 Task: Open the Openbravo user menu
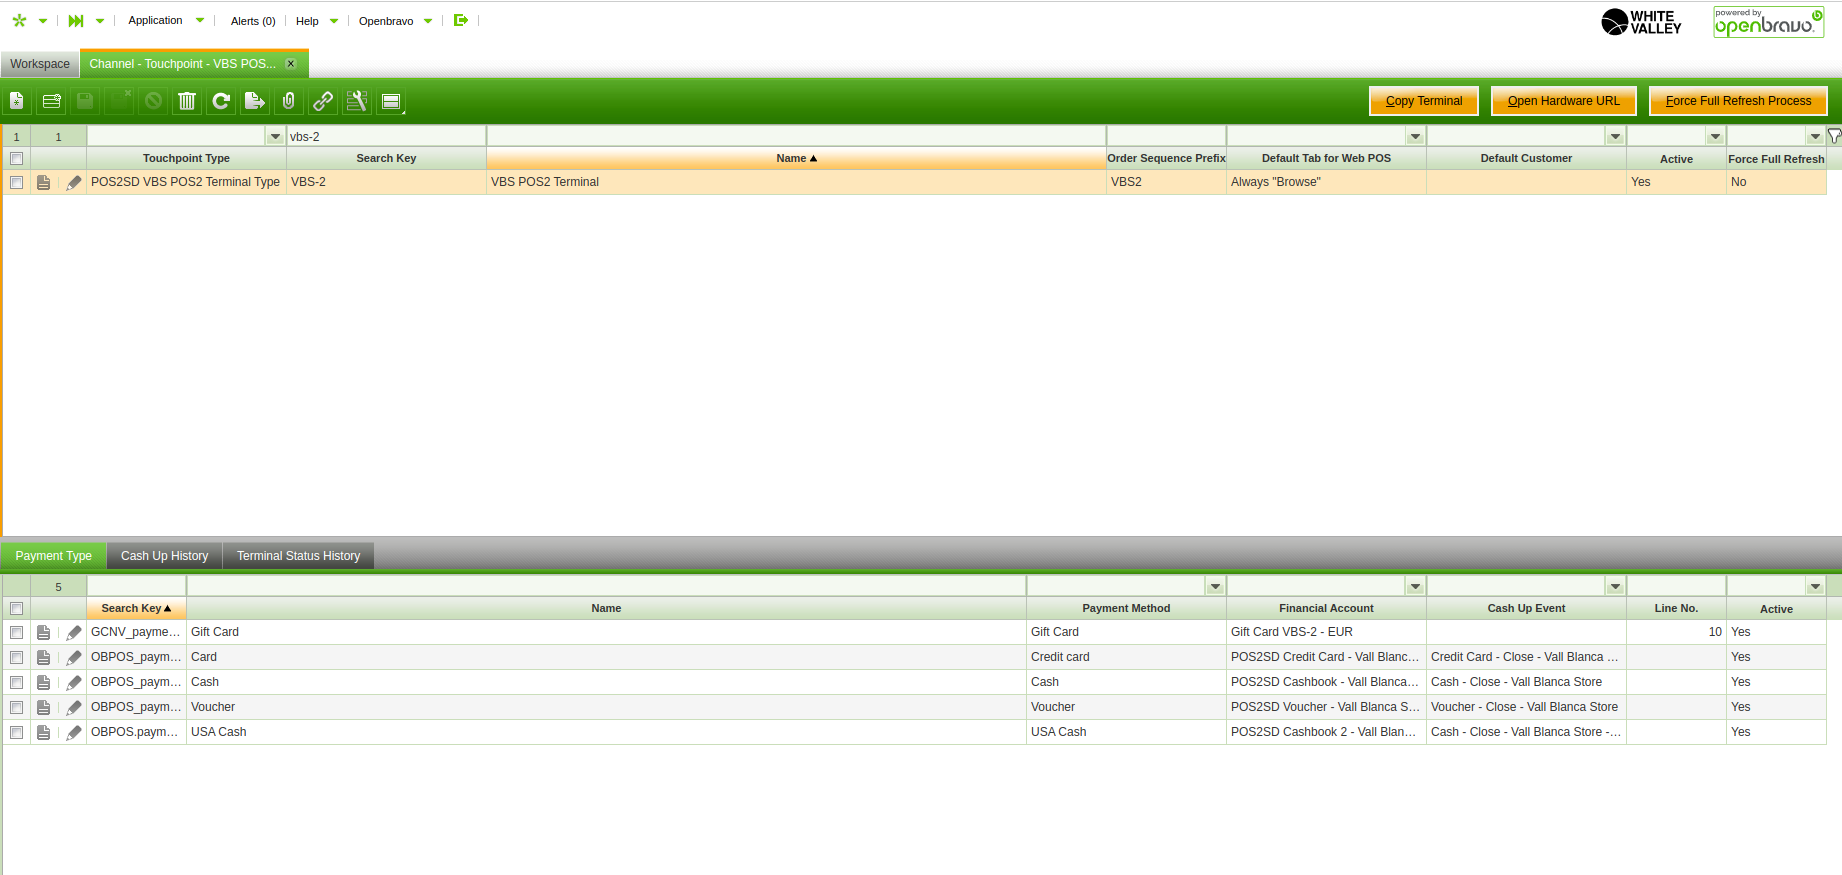(396, 21)
